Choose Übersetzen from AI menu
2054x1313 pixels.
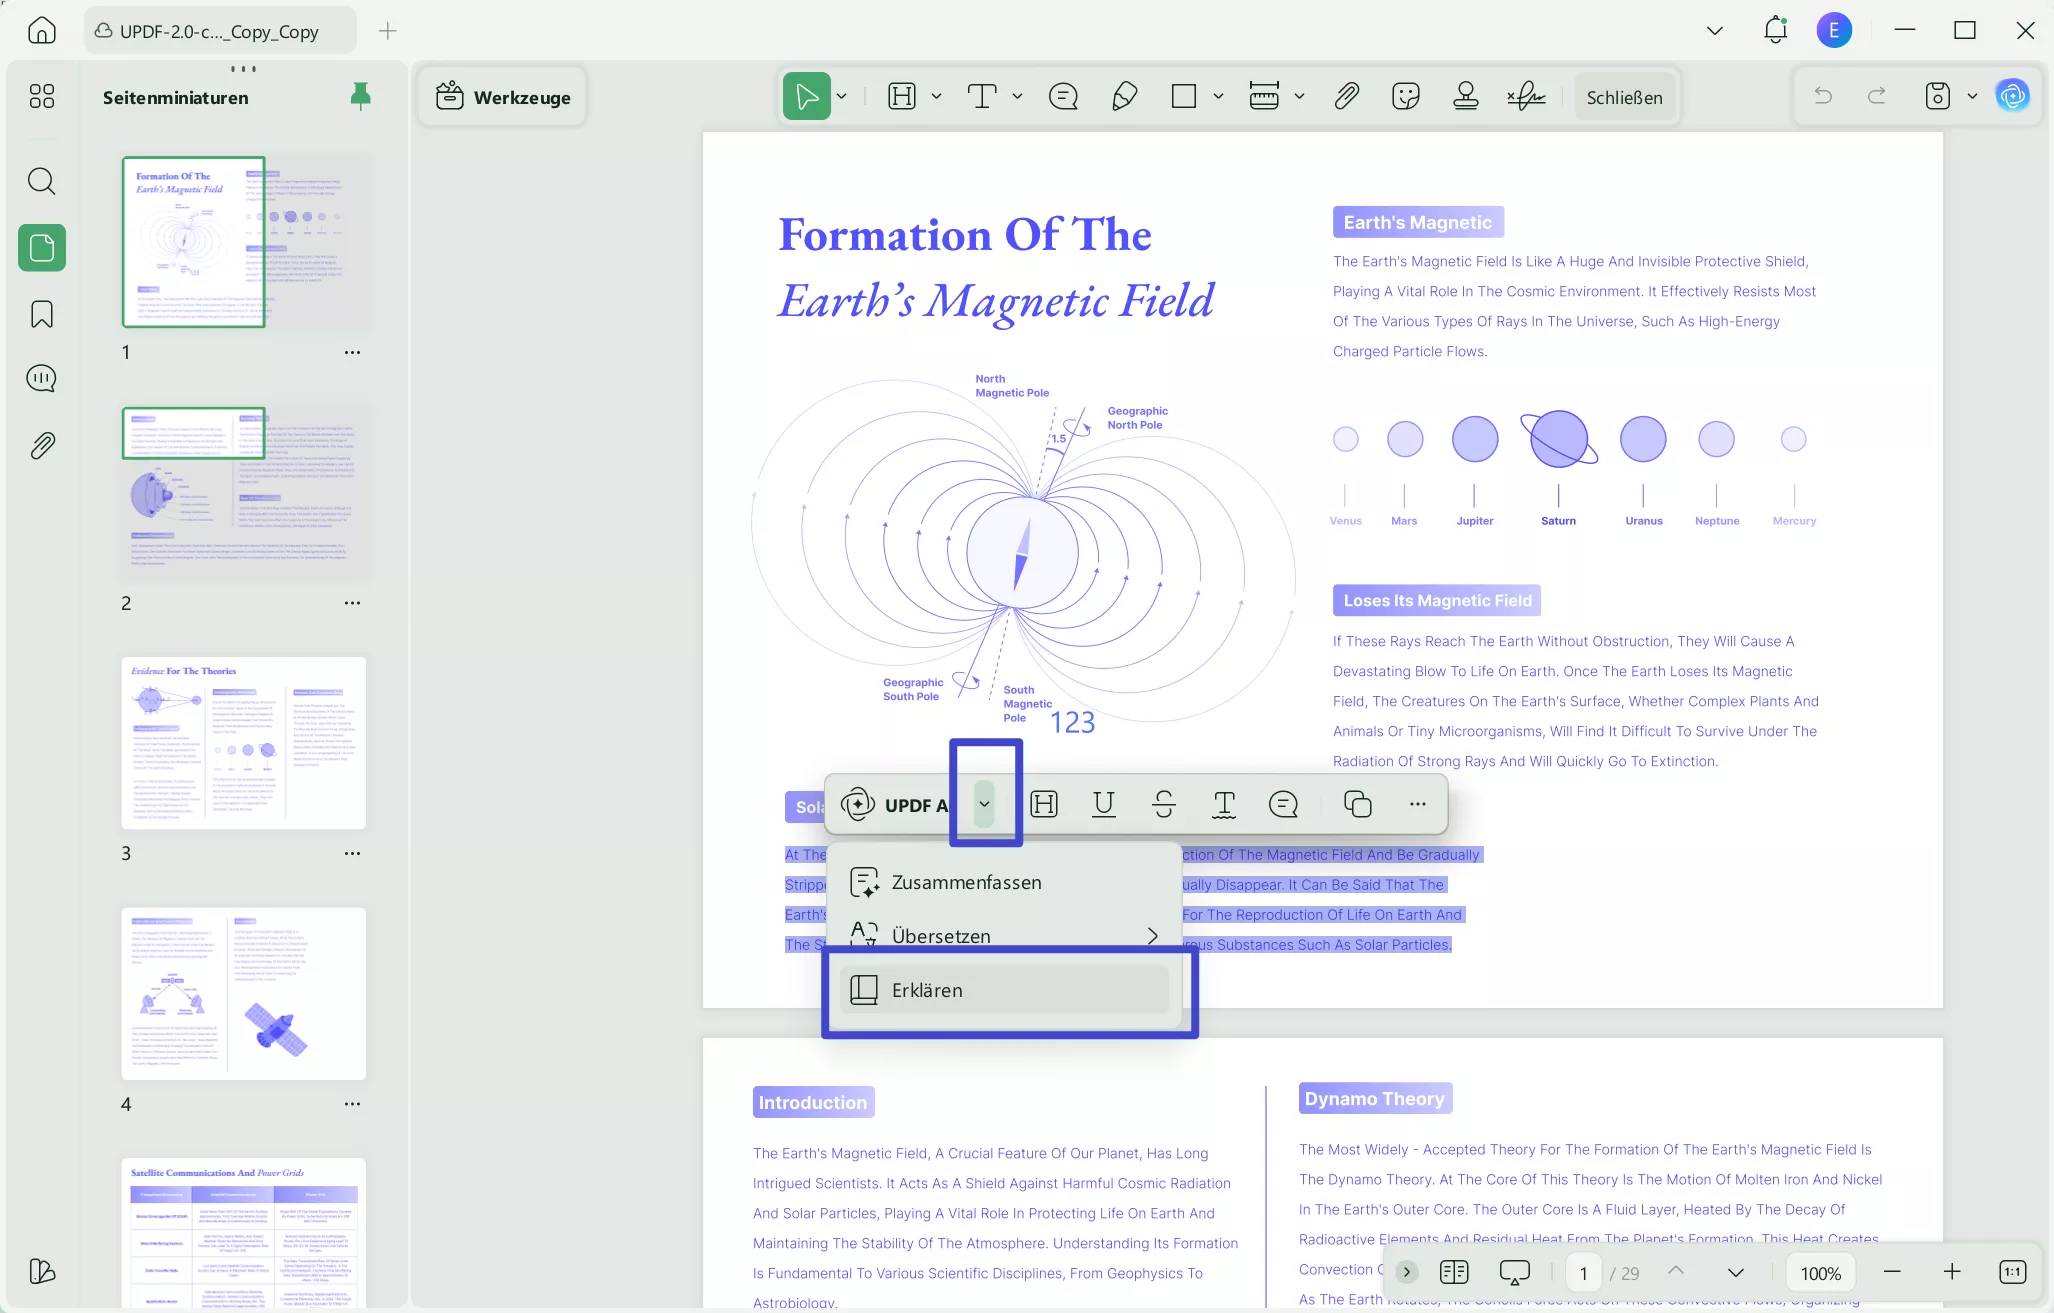point(1005,936)
